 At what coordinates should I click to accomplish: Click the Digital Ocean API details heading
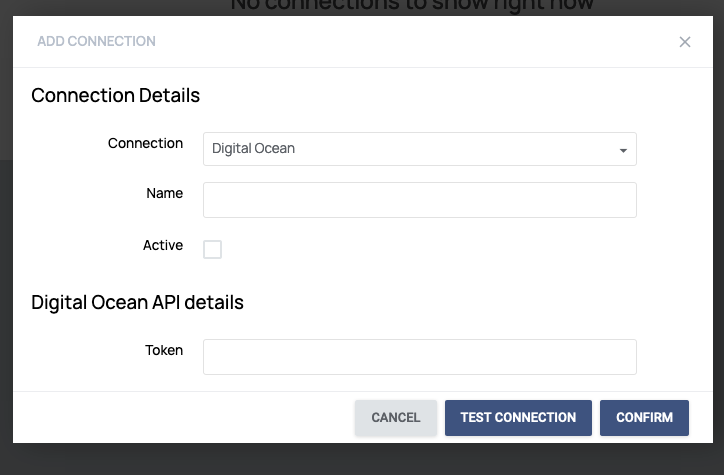137,303
